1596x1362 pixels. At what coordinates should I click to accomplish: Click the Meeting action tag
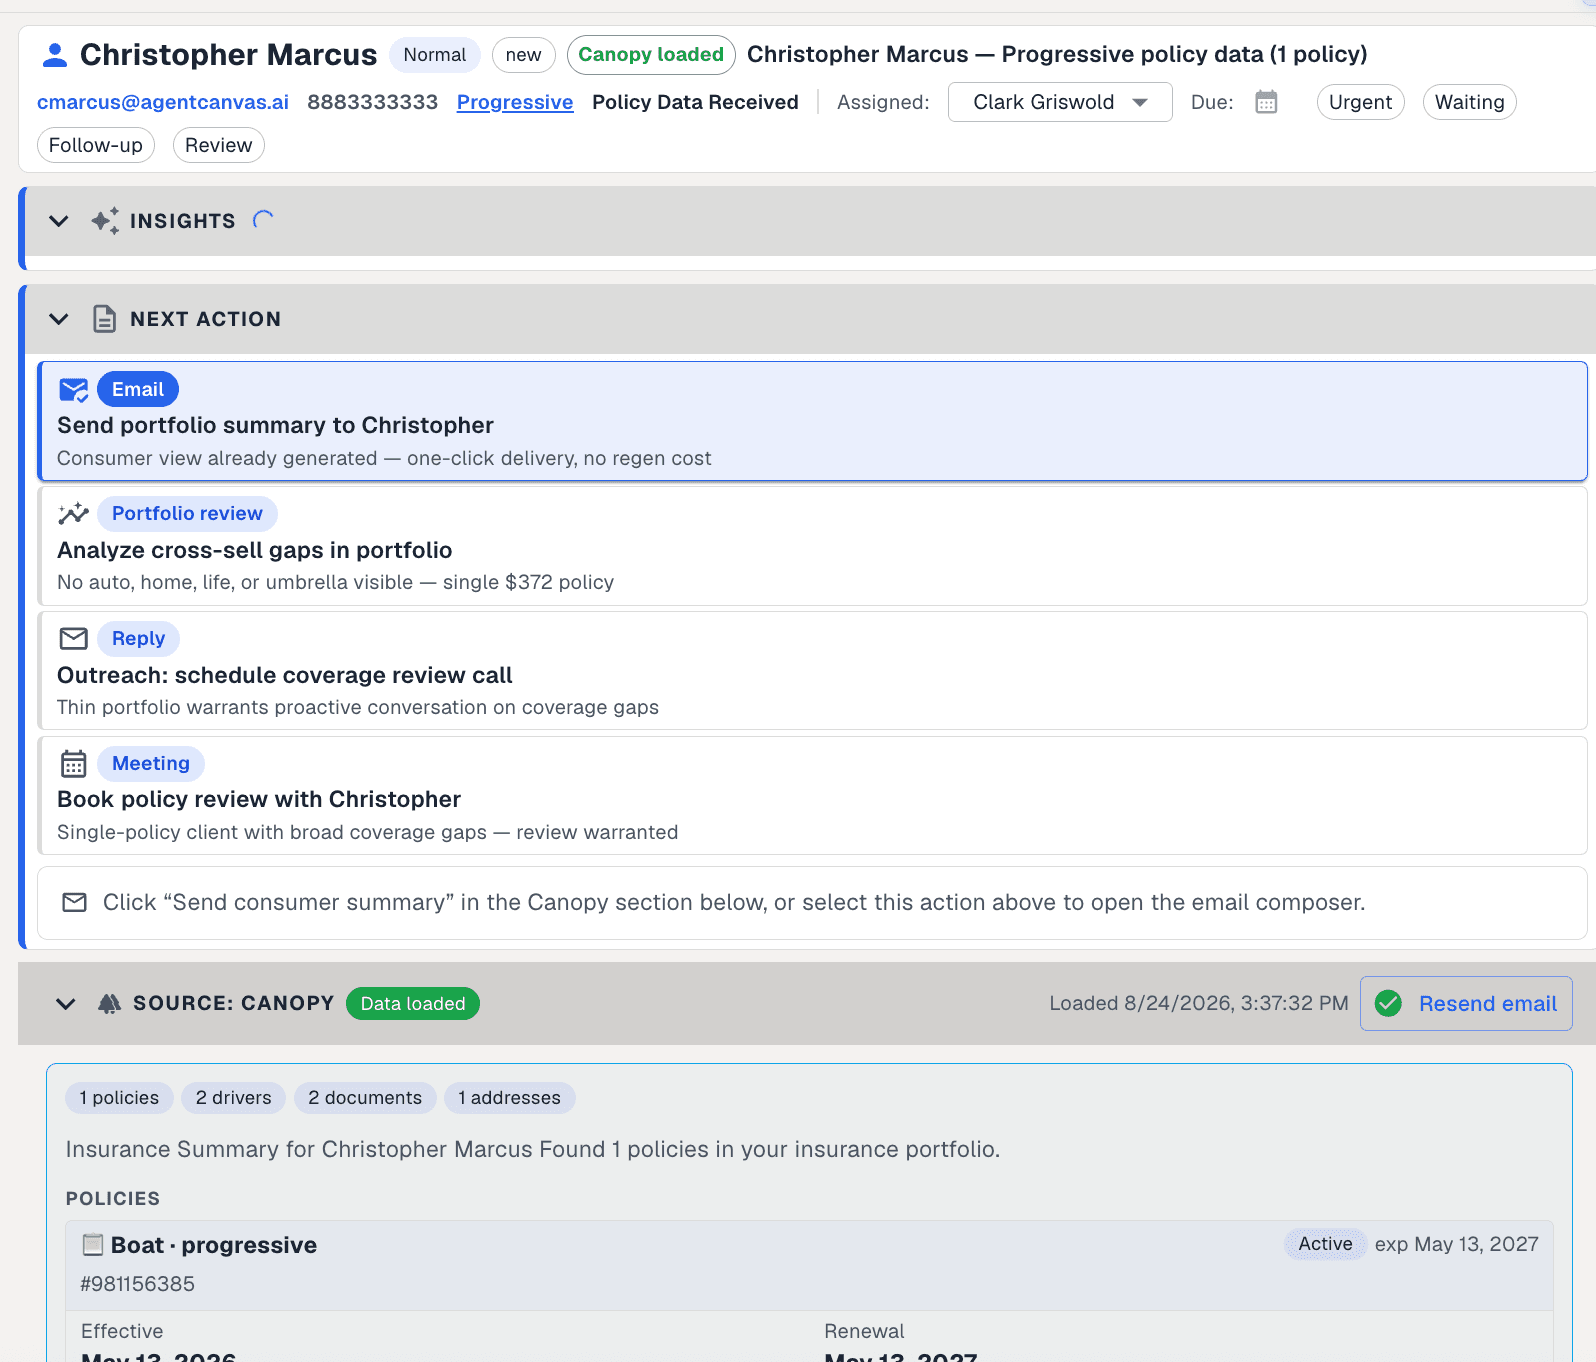coord(151,763)
